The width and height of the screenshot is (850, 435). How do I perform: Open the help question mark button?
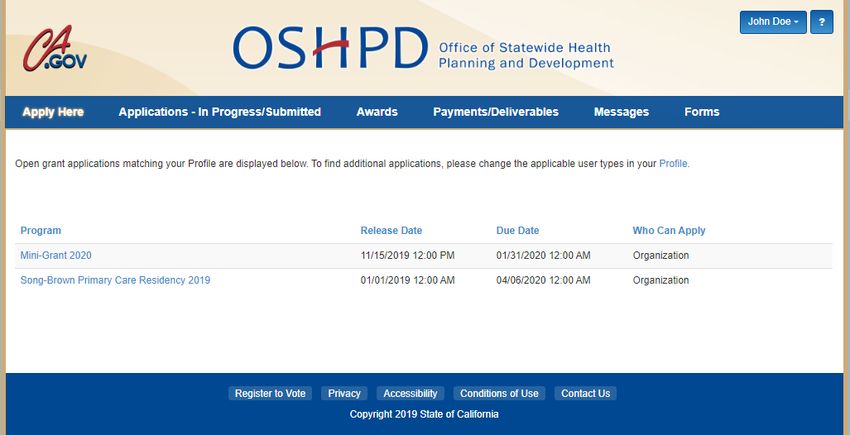pyautogui.click(x=821, y=22)
